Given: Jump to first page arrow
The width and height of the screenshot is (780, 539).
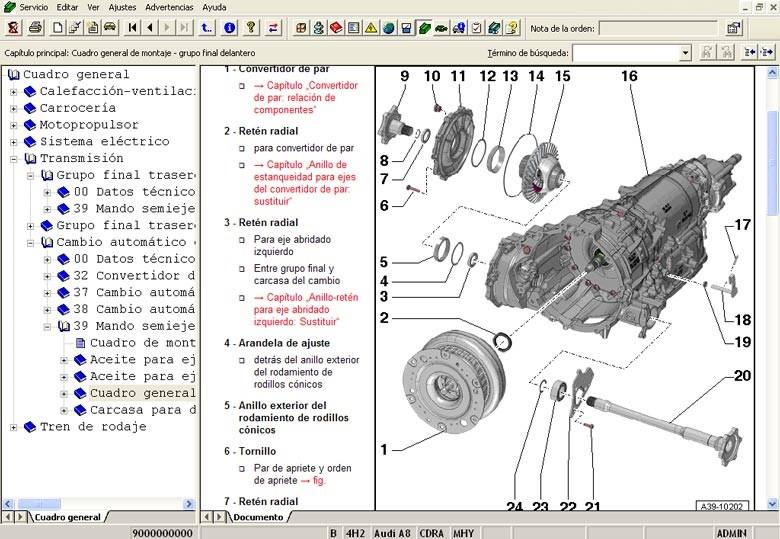Looking at the screenshot, I should point(132,27).
